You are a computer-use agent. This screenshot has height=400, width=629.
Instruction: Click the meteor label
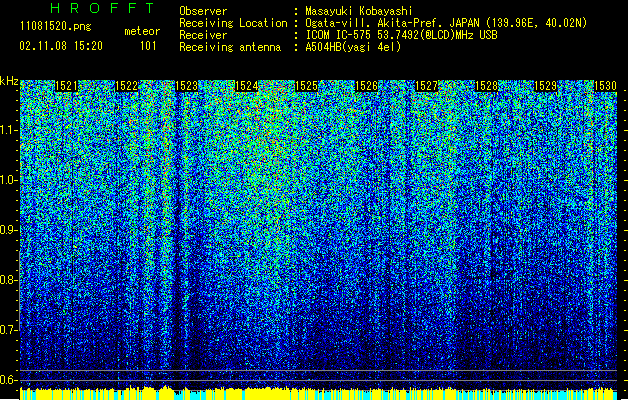[x=142, y=31]
